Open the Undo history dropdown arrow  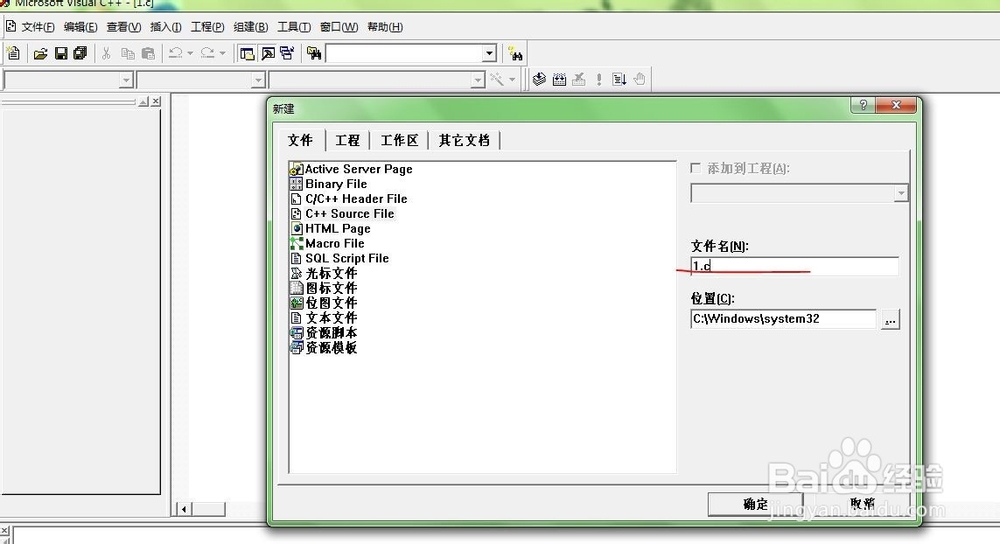pyautogui.click(x=190, y=54)
